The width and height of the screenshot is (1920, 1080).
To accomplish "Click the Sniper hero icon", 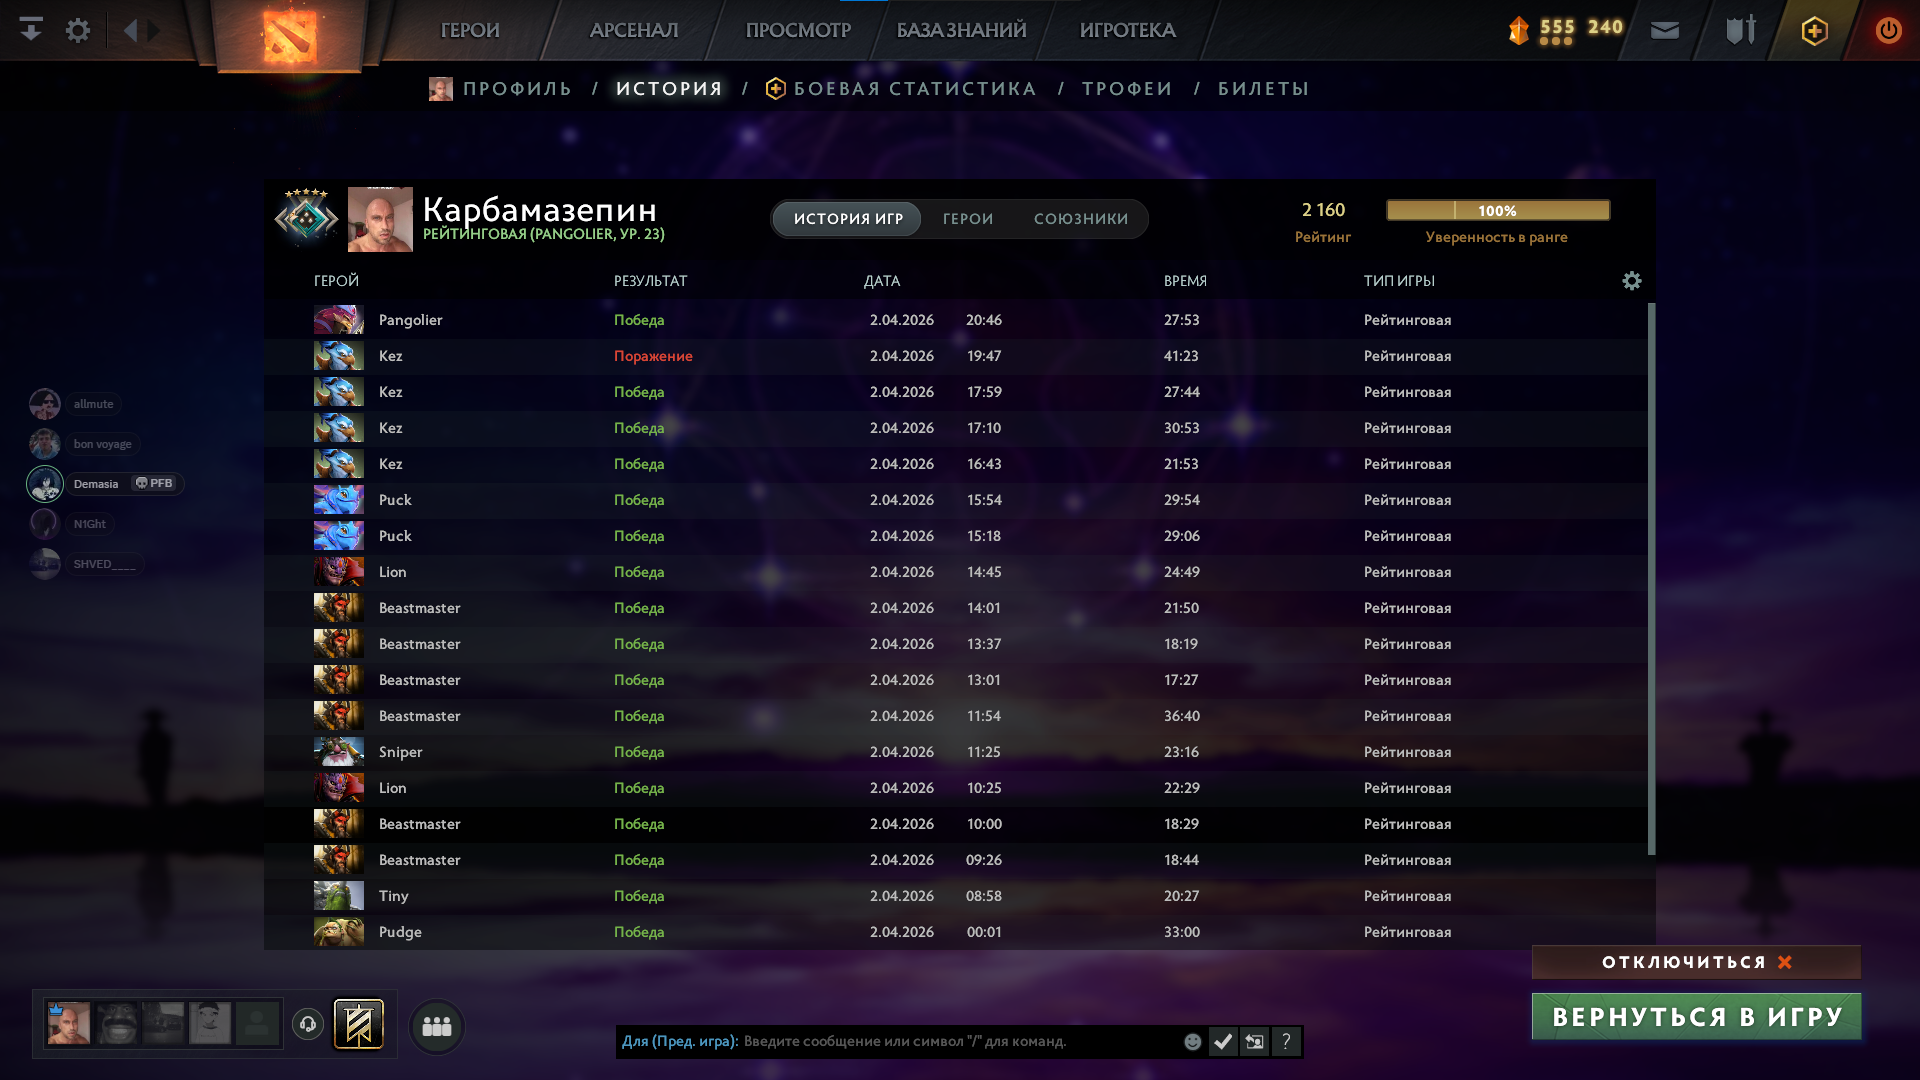I will click(339, 752).
